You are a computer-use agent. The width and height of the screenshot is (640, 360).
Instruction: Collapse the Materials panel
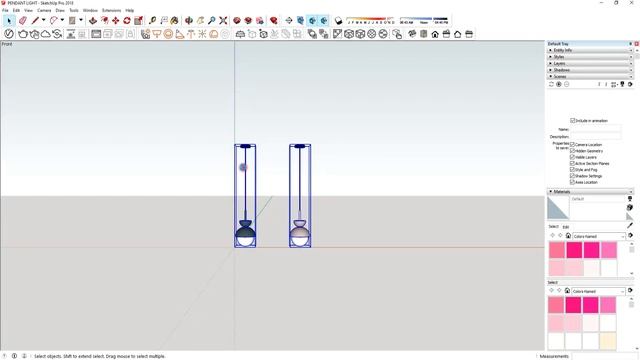click(x=590, y=191)
